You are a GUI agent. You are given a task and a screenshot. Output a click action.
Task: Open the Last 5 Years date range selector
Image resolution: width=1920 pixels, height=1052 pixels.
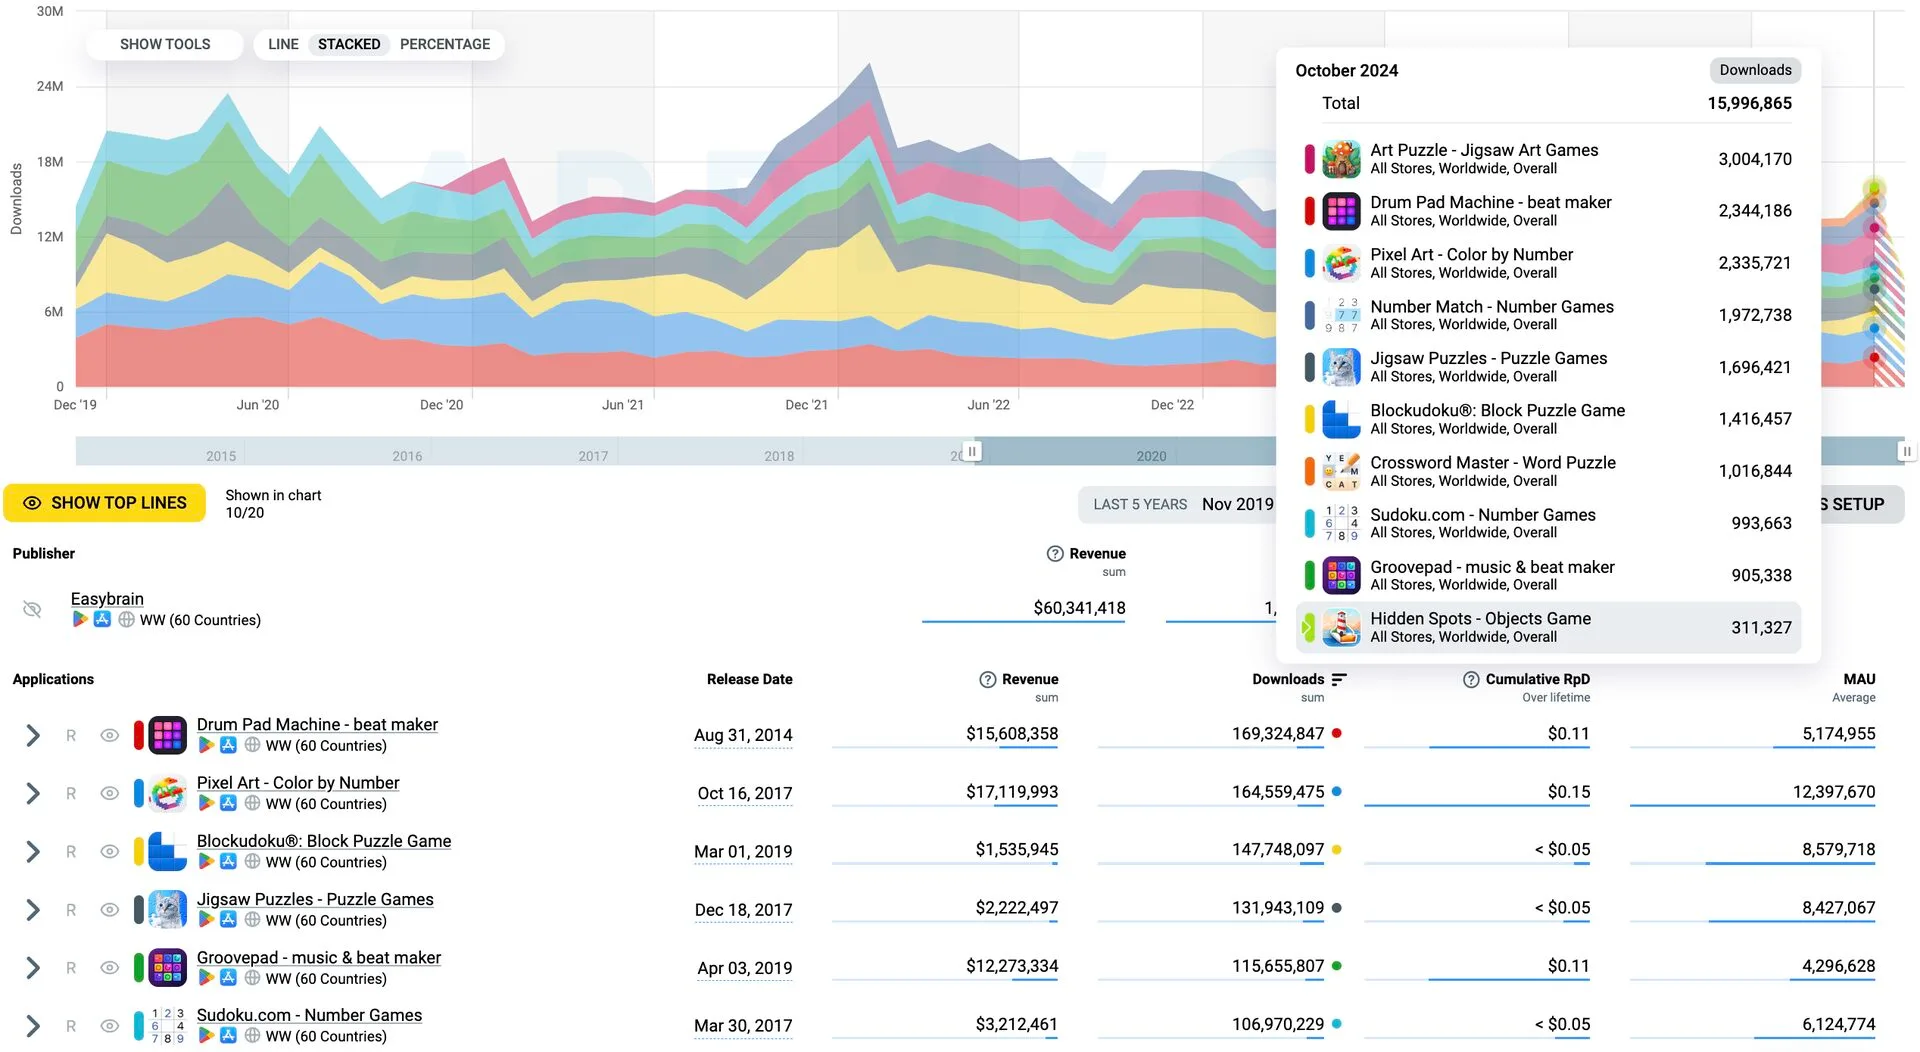[1178, 505]
